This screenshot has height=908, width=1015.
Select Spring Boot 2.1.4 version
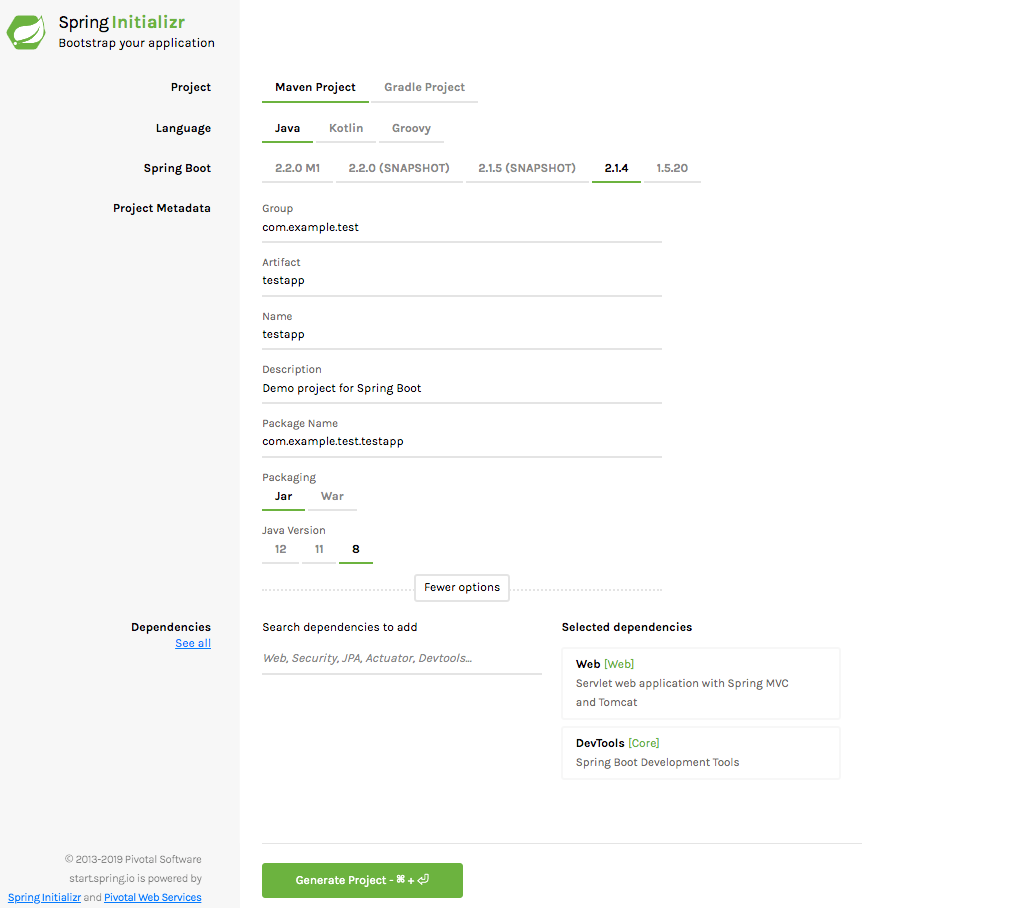pyautogui.click(x=616, y=168)
